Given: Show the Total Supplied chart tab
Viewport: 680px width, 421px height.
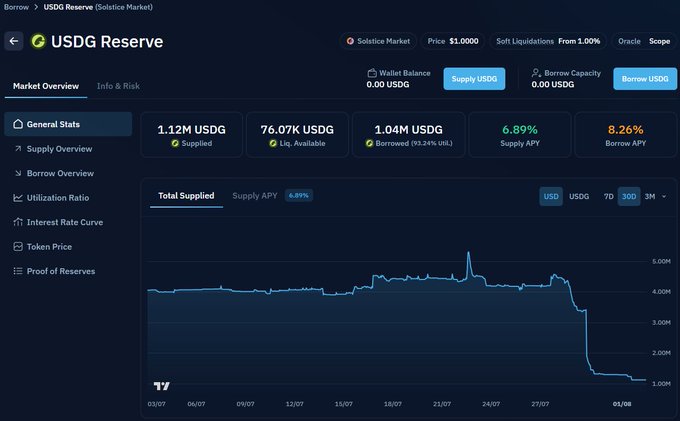Looking at the screenshot, I should click(186, 196).
